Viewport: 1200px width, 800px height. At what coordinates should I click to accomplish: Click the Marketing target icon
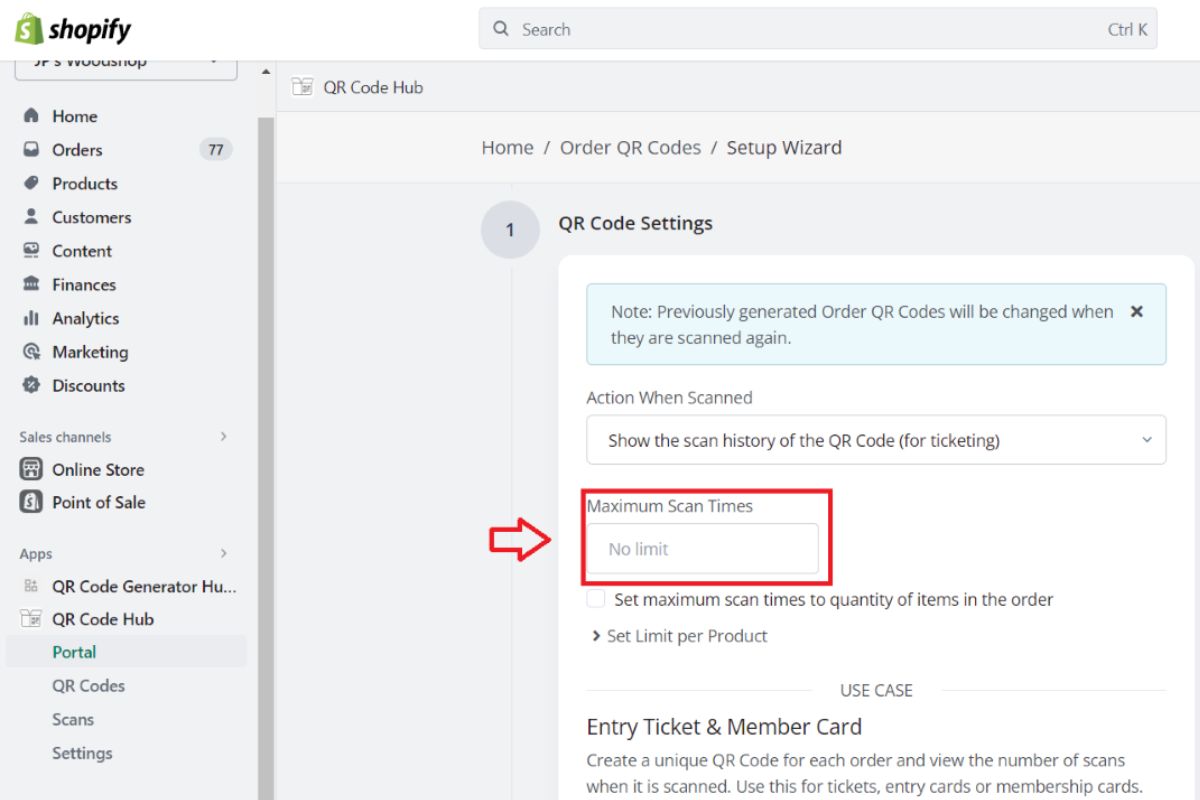pyautogui.click(x=31, y=352)
